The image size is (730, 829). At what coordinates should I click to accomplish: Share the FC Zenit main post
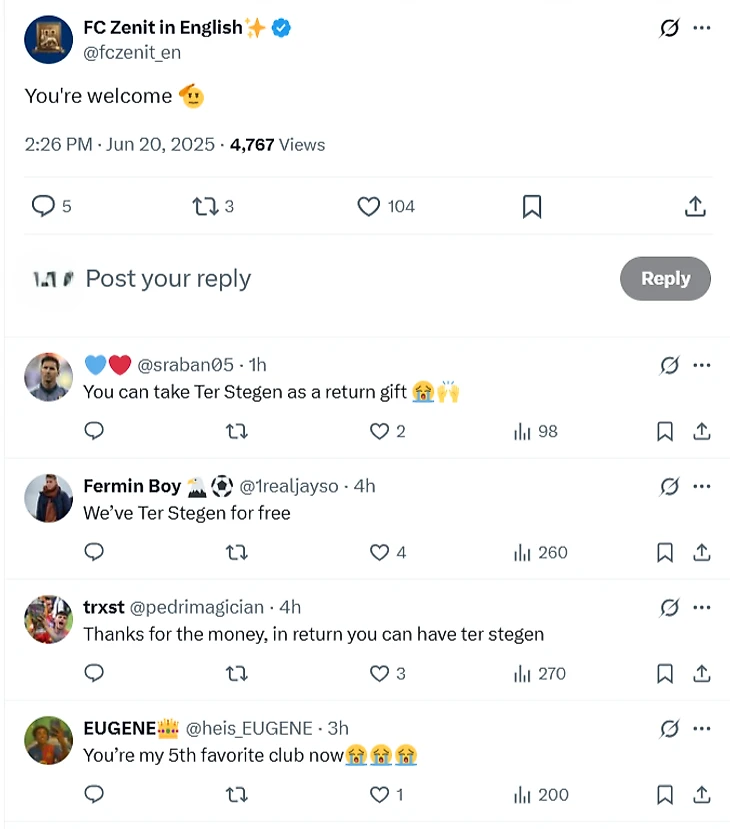tap(696, 206)
